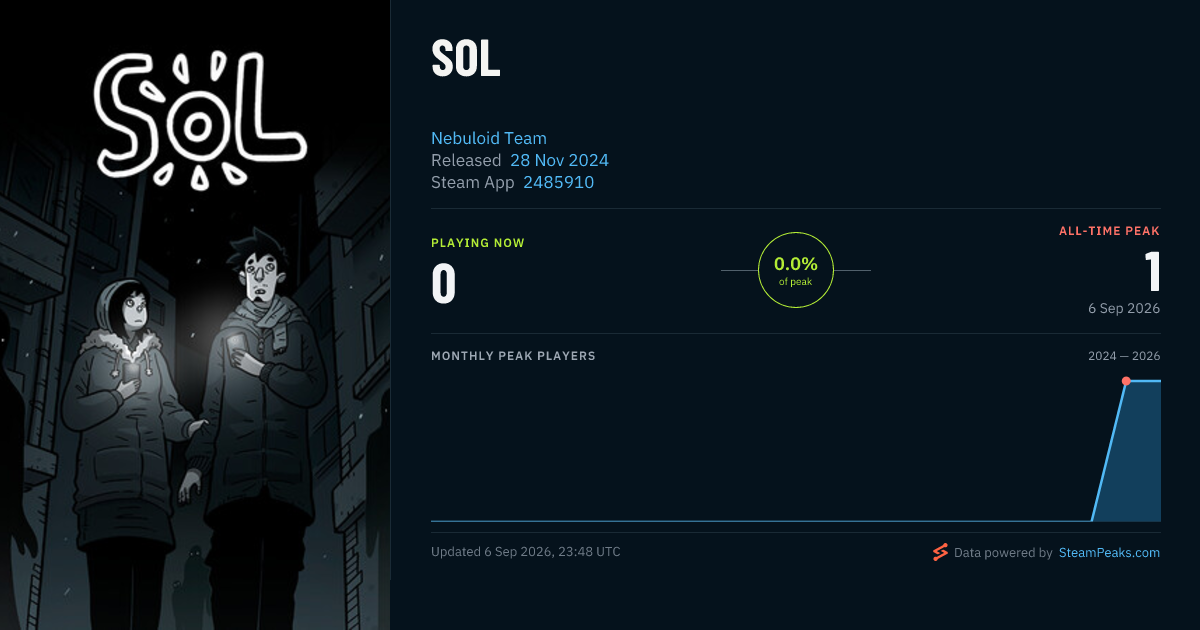Click the All-Time Peak value 1

1152,272
